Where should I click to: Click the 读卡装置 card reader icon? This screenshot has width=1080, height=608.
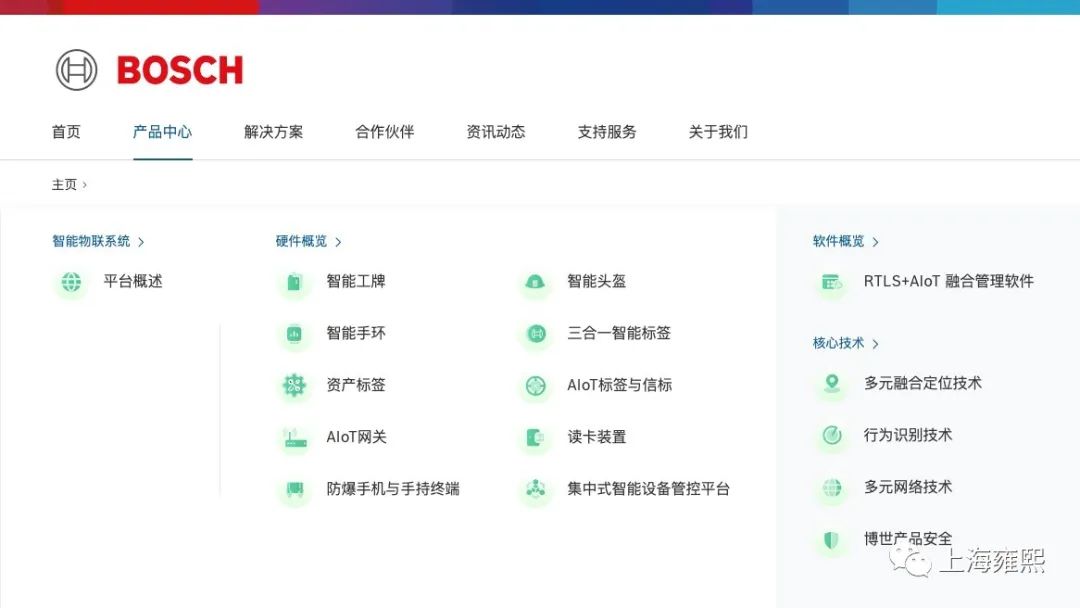[x=535, y=438]
